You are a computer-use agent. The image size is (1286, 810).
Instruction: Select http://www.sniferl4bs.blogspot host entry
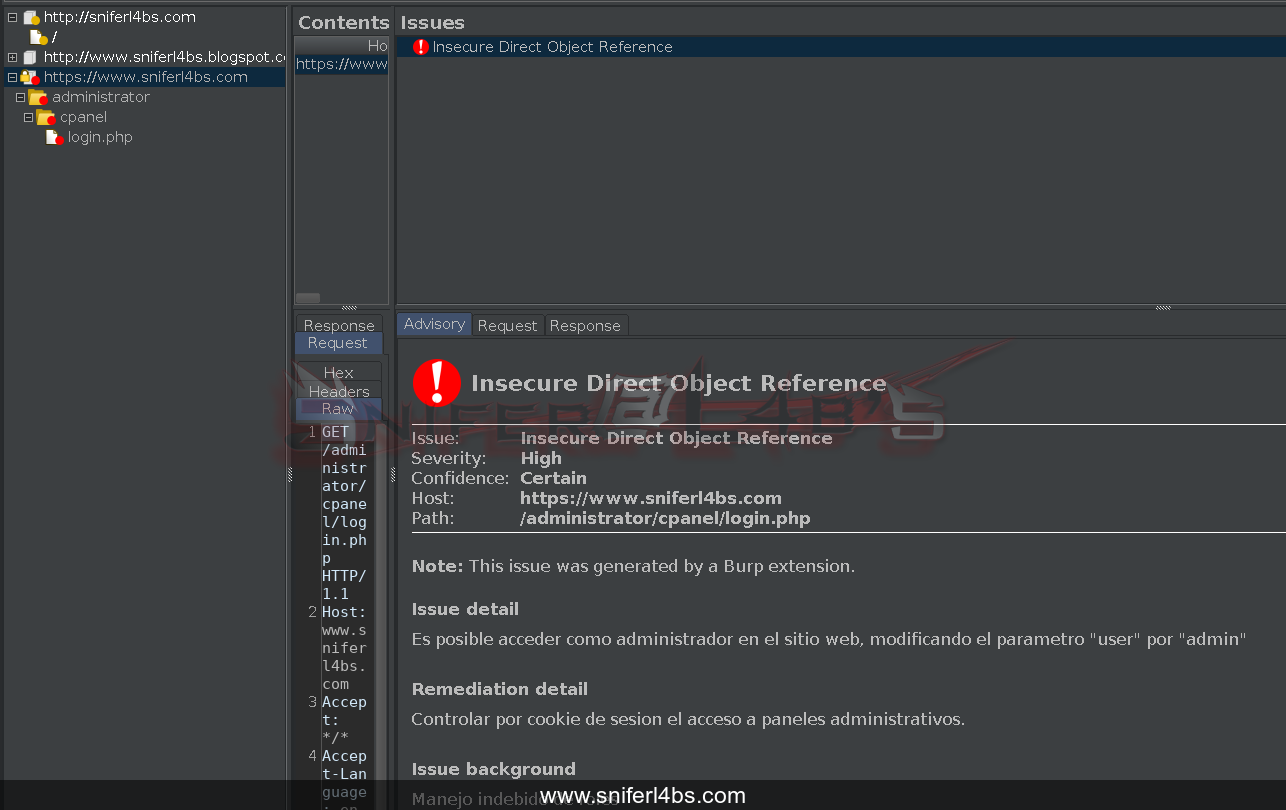coord(165,57)
